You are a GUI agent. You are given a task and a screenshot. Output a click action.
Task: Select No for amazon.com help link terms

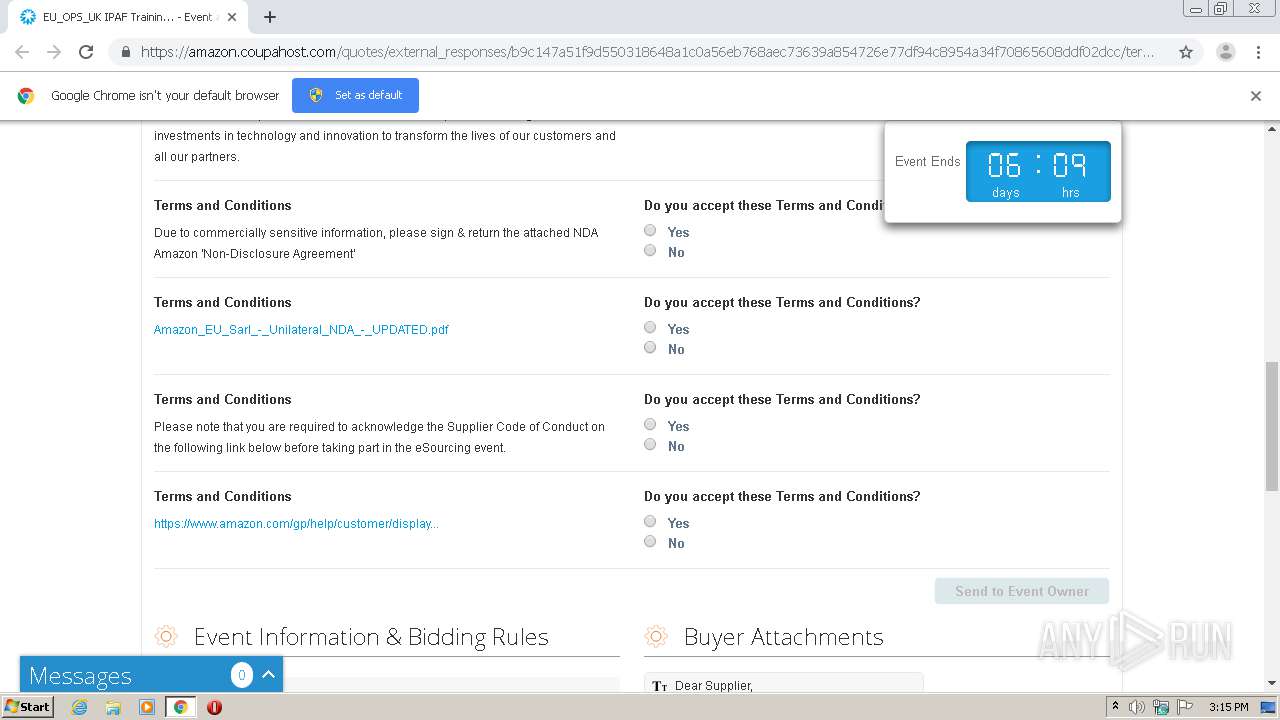click(x=650, y=542)
